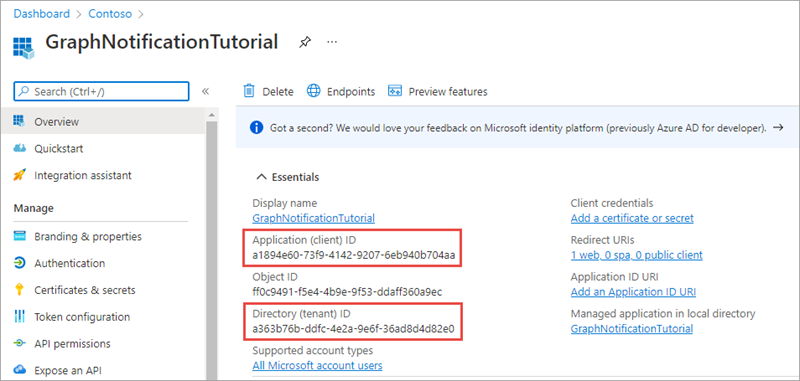
Task: Focus the Search (Ctrl+/) field
Action: (x=101, y=92)
